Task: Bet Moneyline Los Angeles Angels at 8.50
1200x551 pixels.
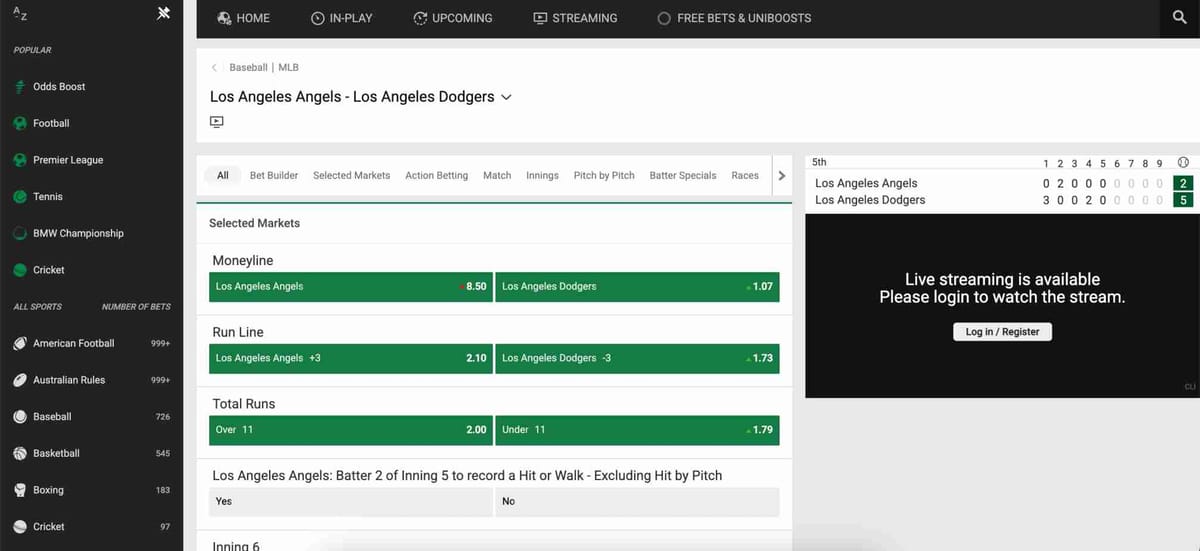Action: [x=351, y=286]
